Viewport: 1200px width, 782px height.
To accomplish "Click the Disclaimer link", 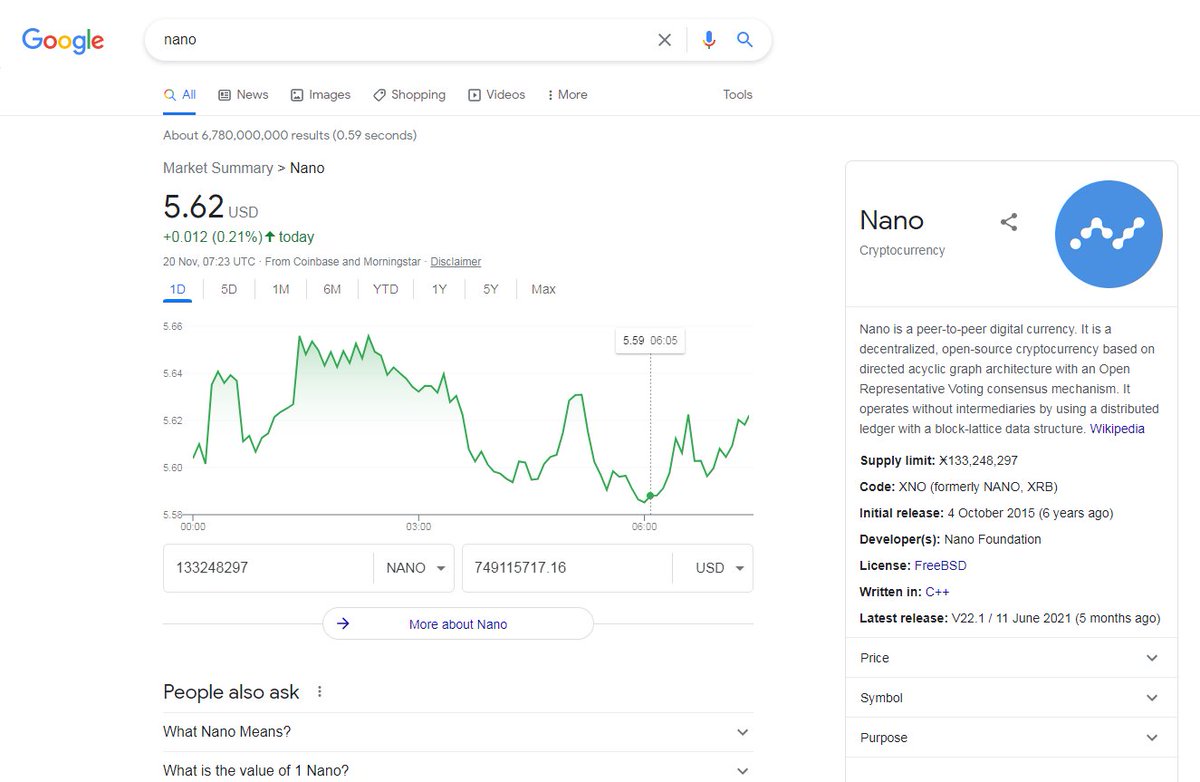I will (455, 261).
